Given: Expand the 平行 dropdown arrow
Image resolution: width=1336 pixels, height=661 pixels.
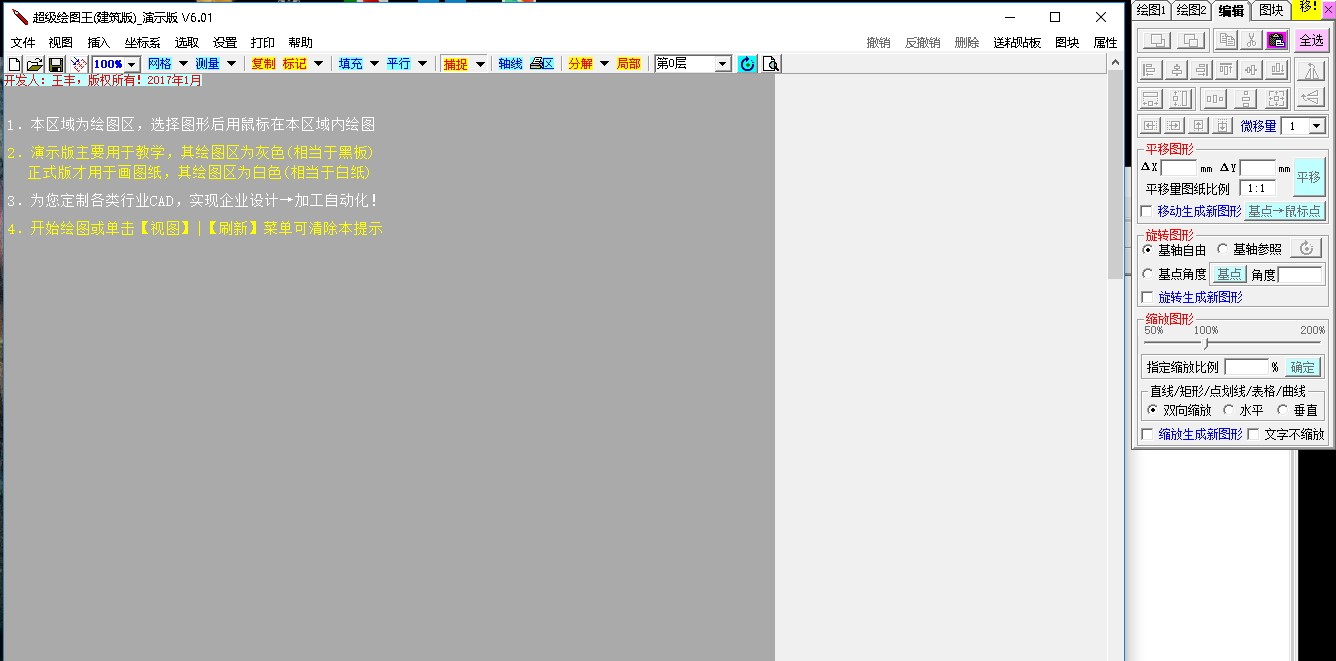Looking at the screenshot, I should click(423, 64).
